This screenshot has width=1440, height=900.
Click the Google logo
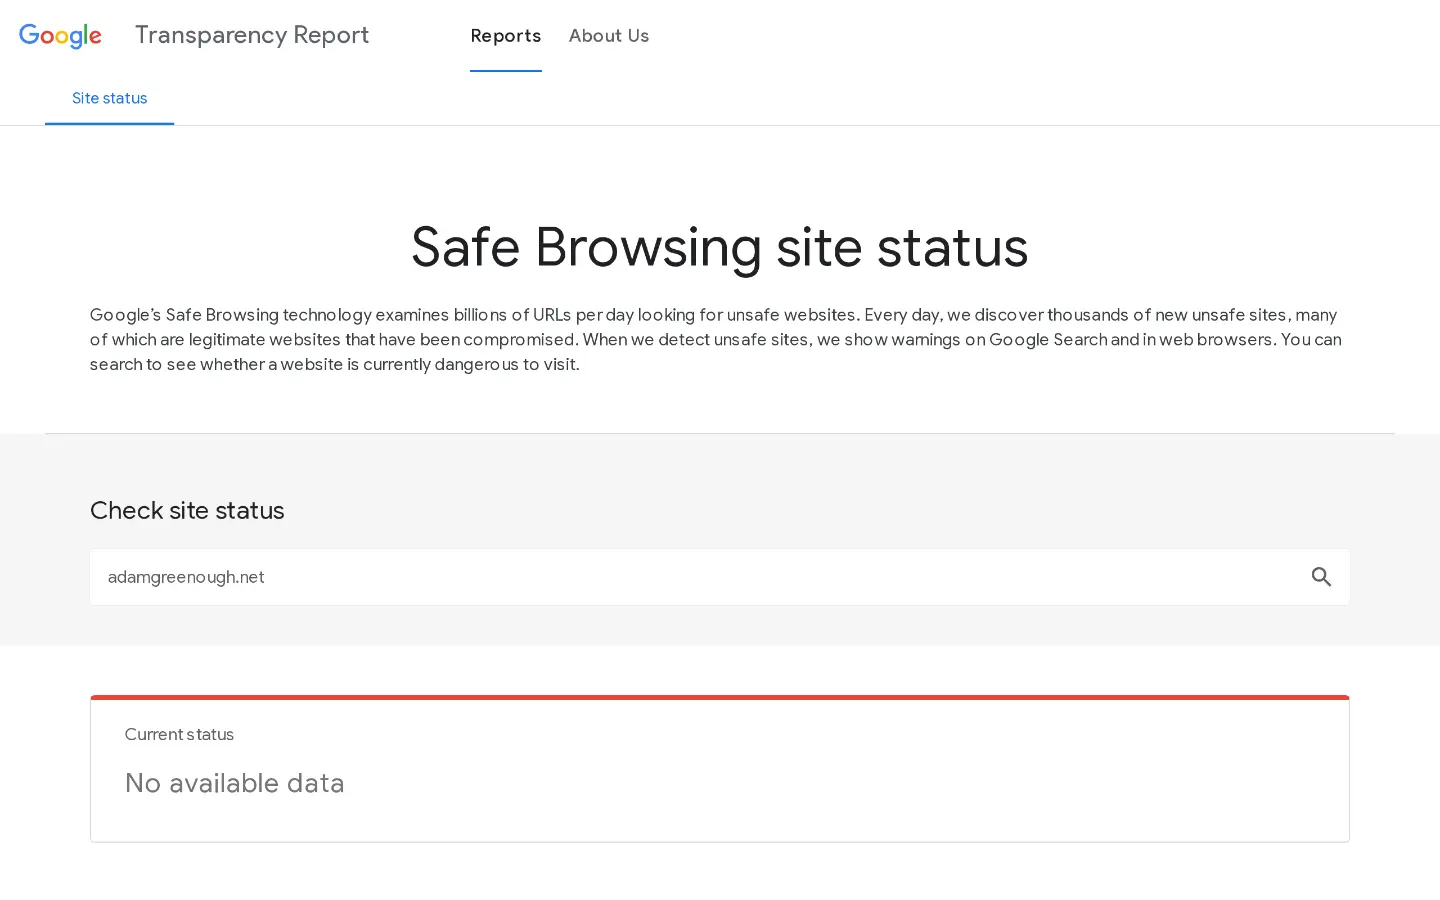[60, 36]
